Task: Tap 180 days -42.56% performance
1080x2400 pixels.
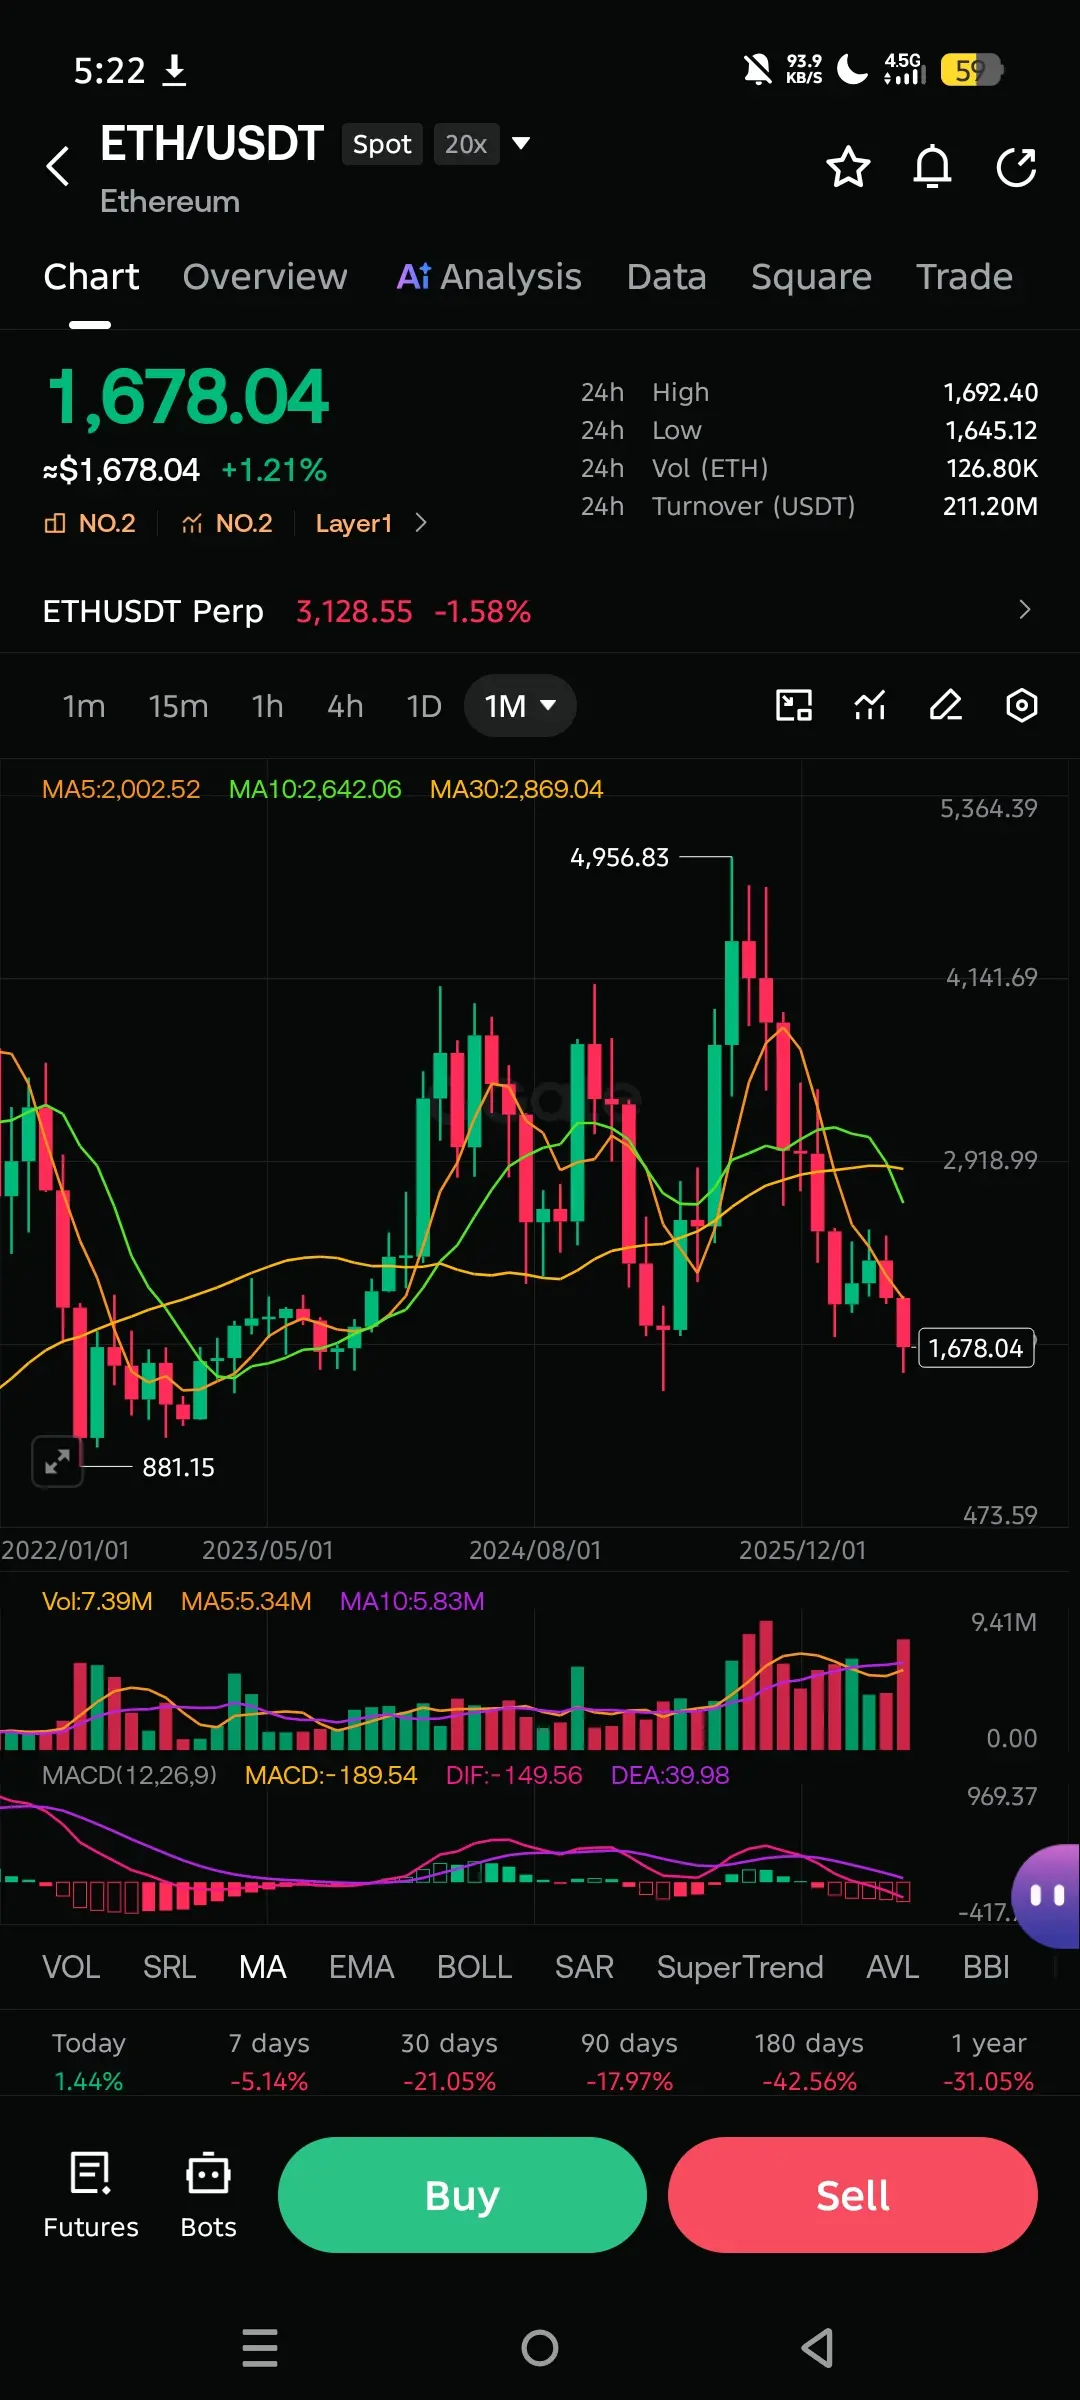Action: (x=809, y=2062)
